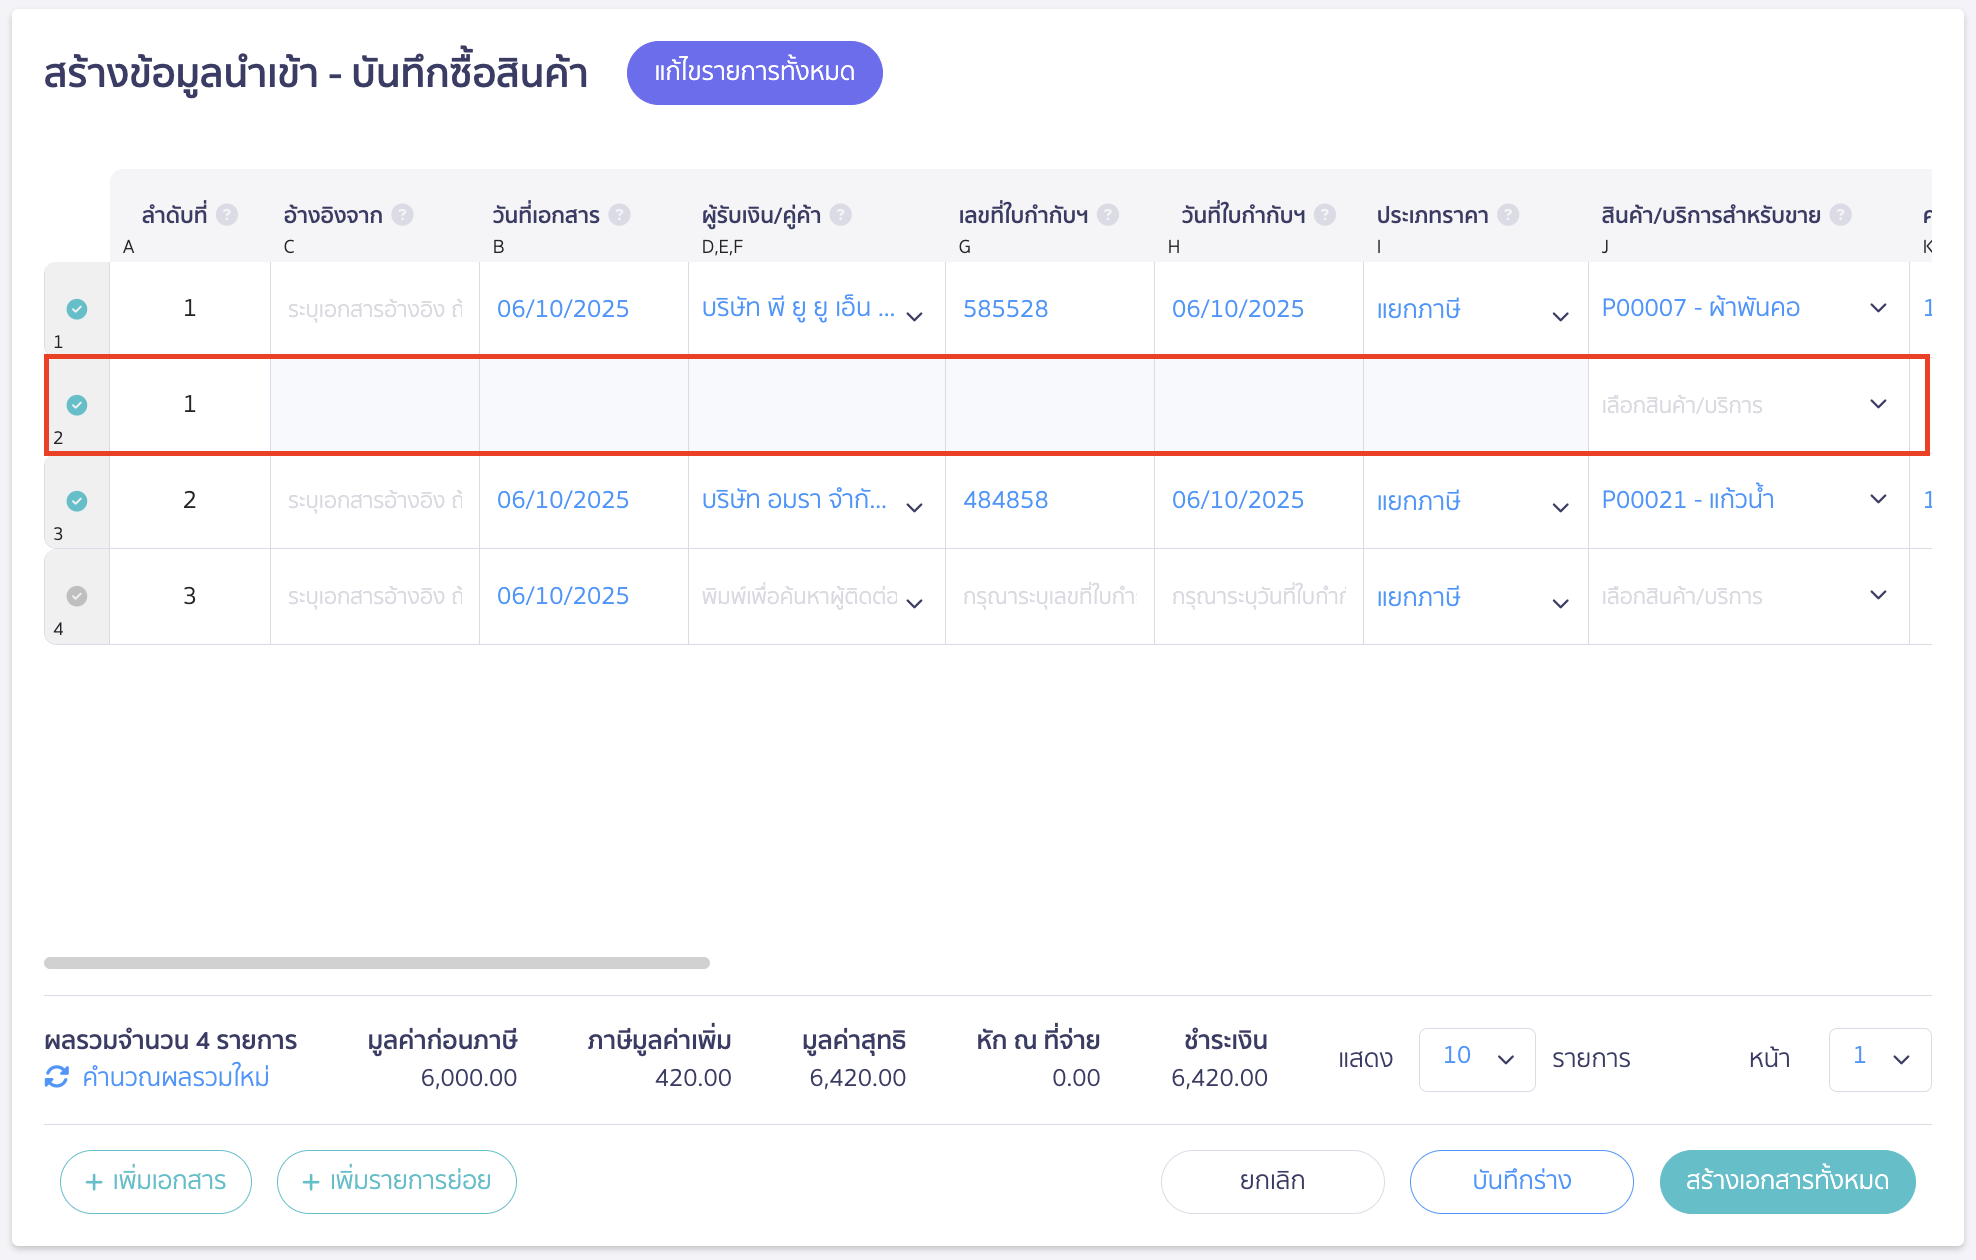Toggle selection circle on highlighted second row
This screenshot has width=1976, height=1260.
pyautogui.click(x=75, y=405)
